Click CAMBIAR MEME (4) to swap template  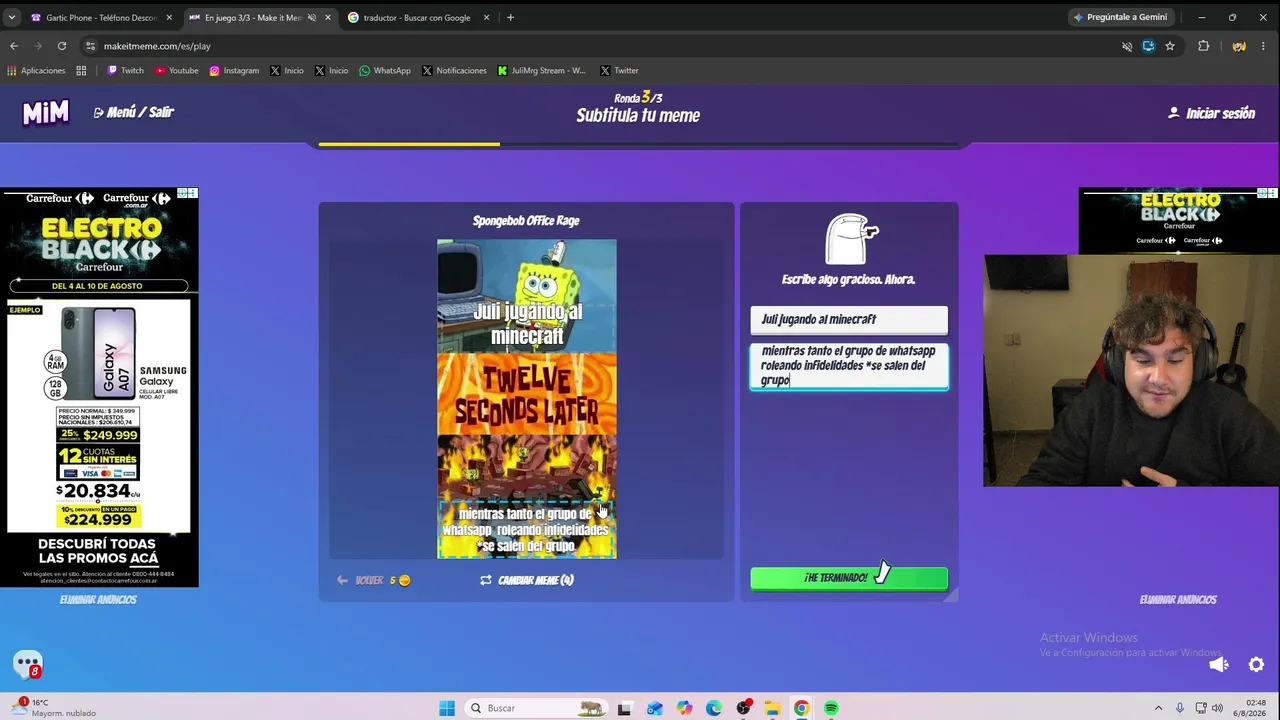point(527,580)
